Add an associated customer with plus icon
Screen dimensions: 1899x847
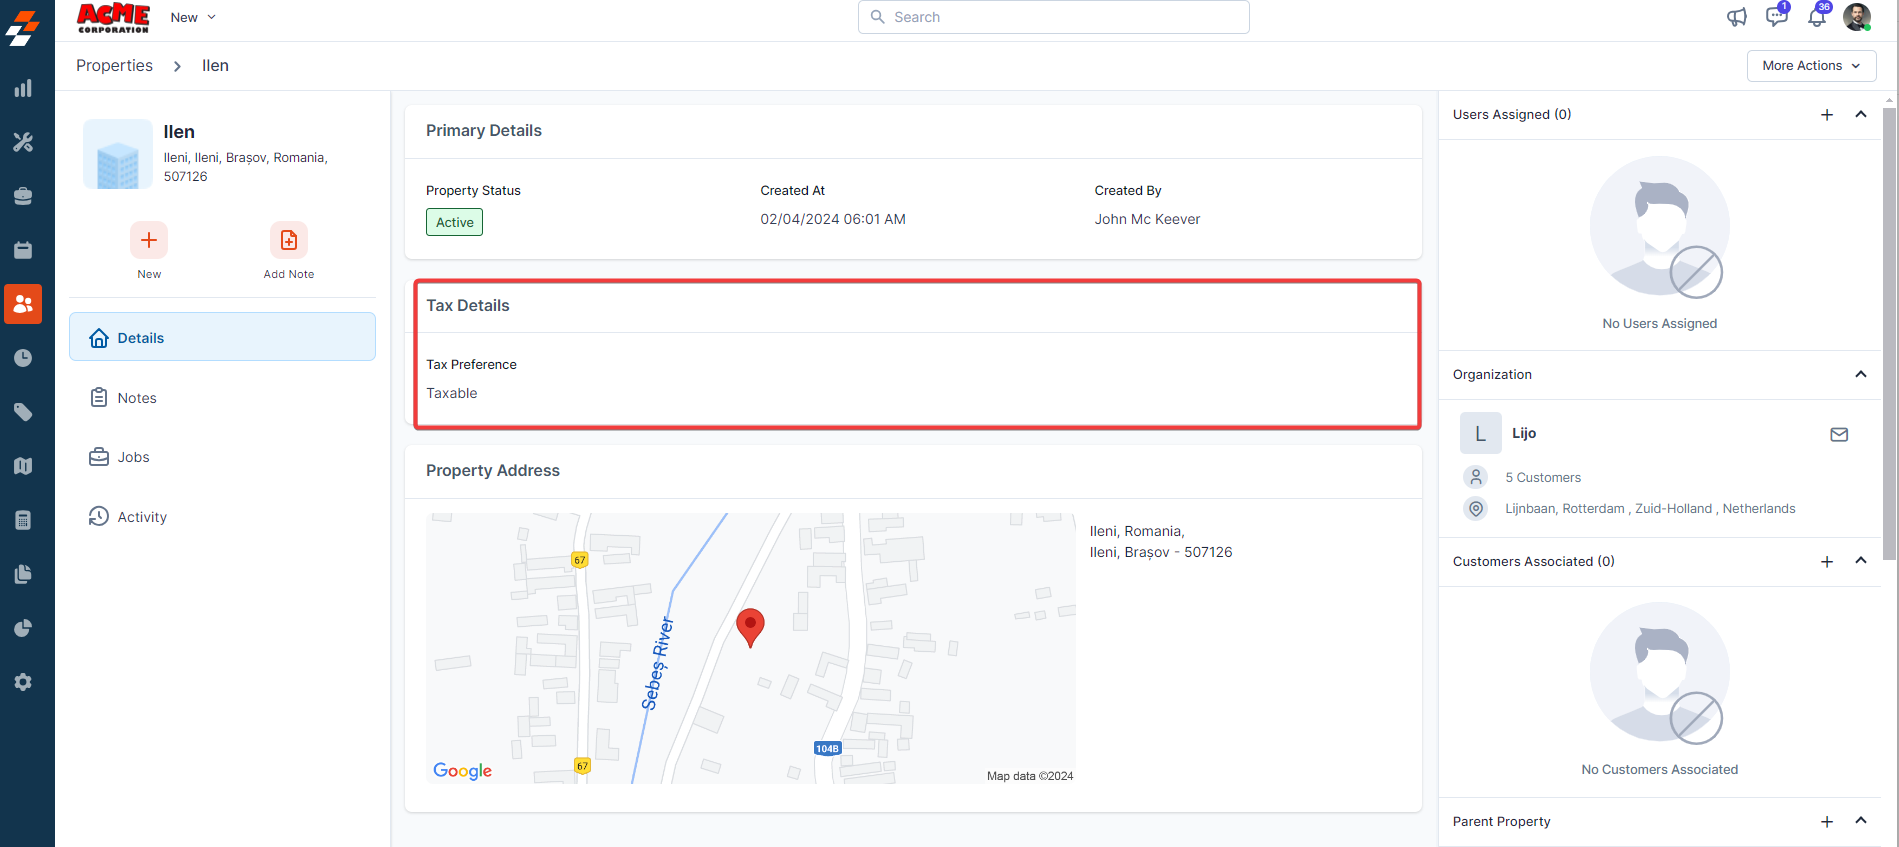coord(1826,562)
